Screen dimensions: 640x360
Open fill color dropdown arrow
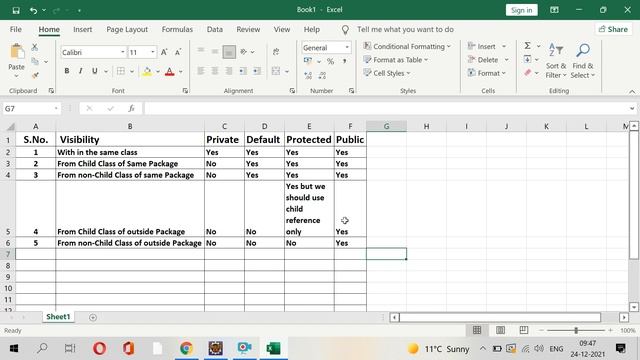click(158, 72)
